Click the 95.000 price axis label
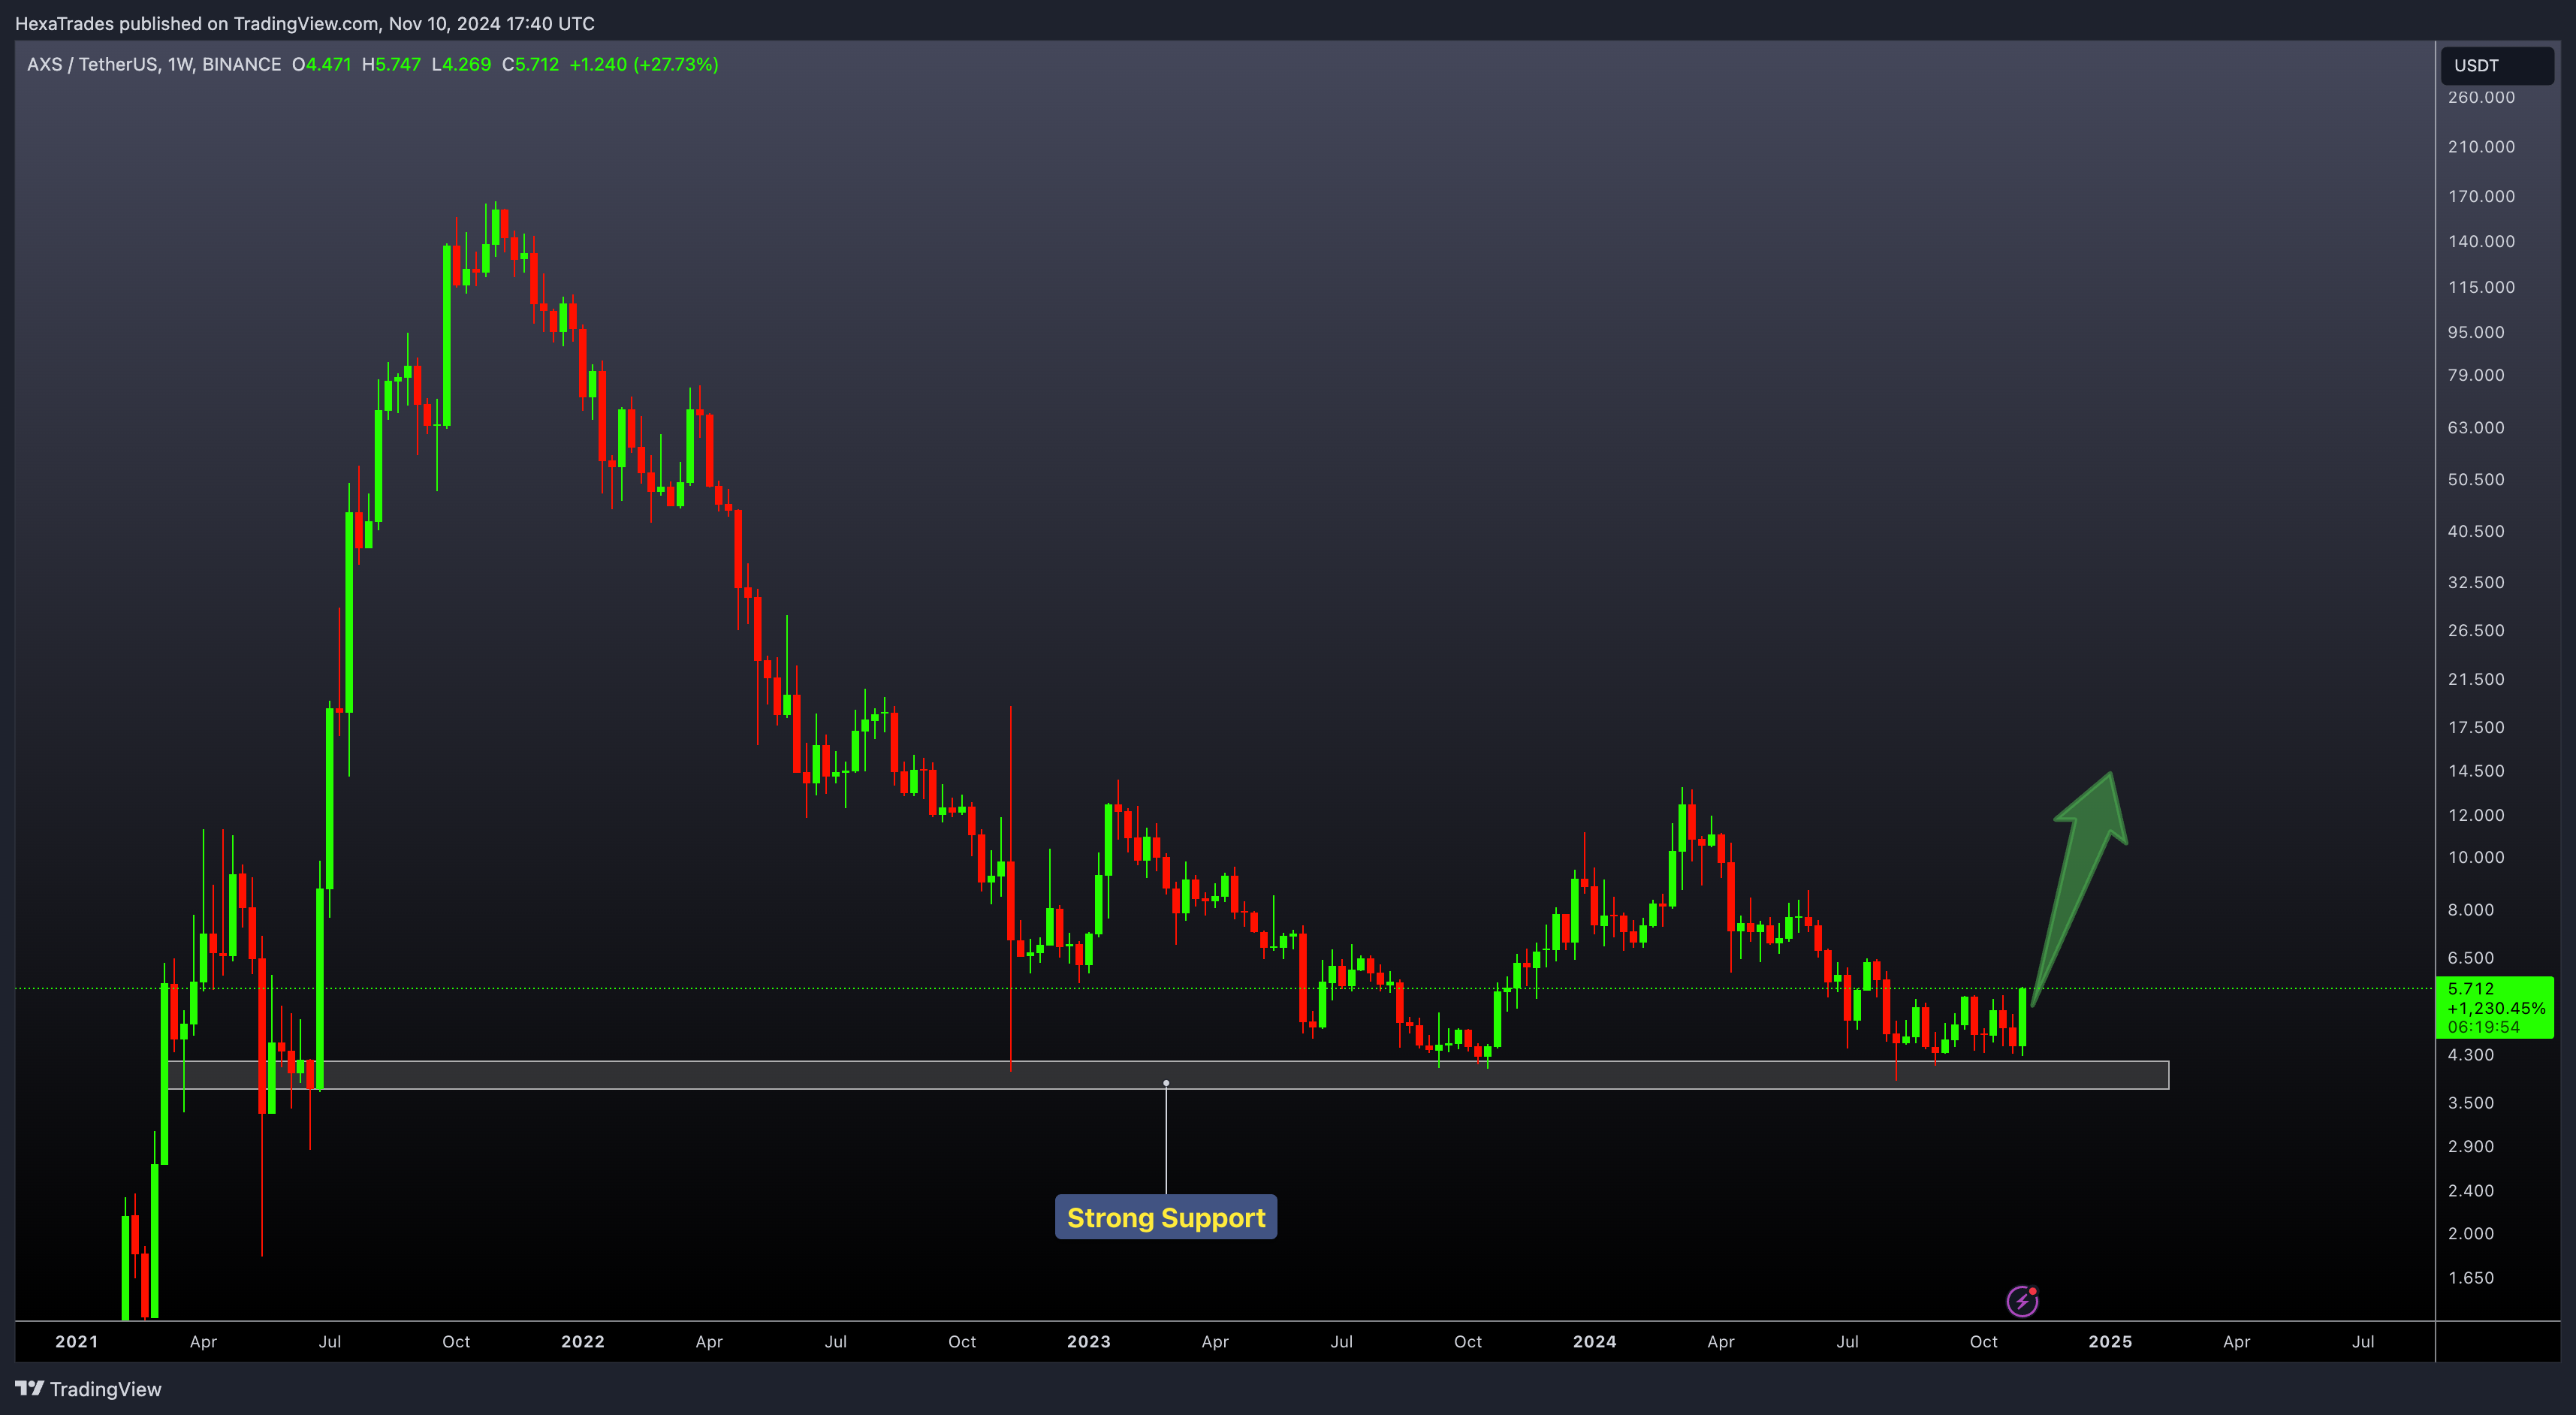Viewport: 2576px width, 1415px height. [x=2476, y=332]
